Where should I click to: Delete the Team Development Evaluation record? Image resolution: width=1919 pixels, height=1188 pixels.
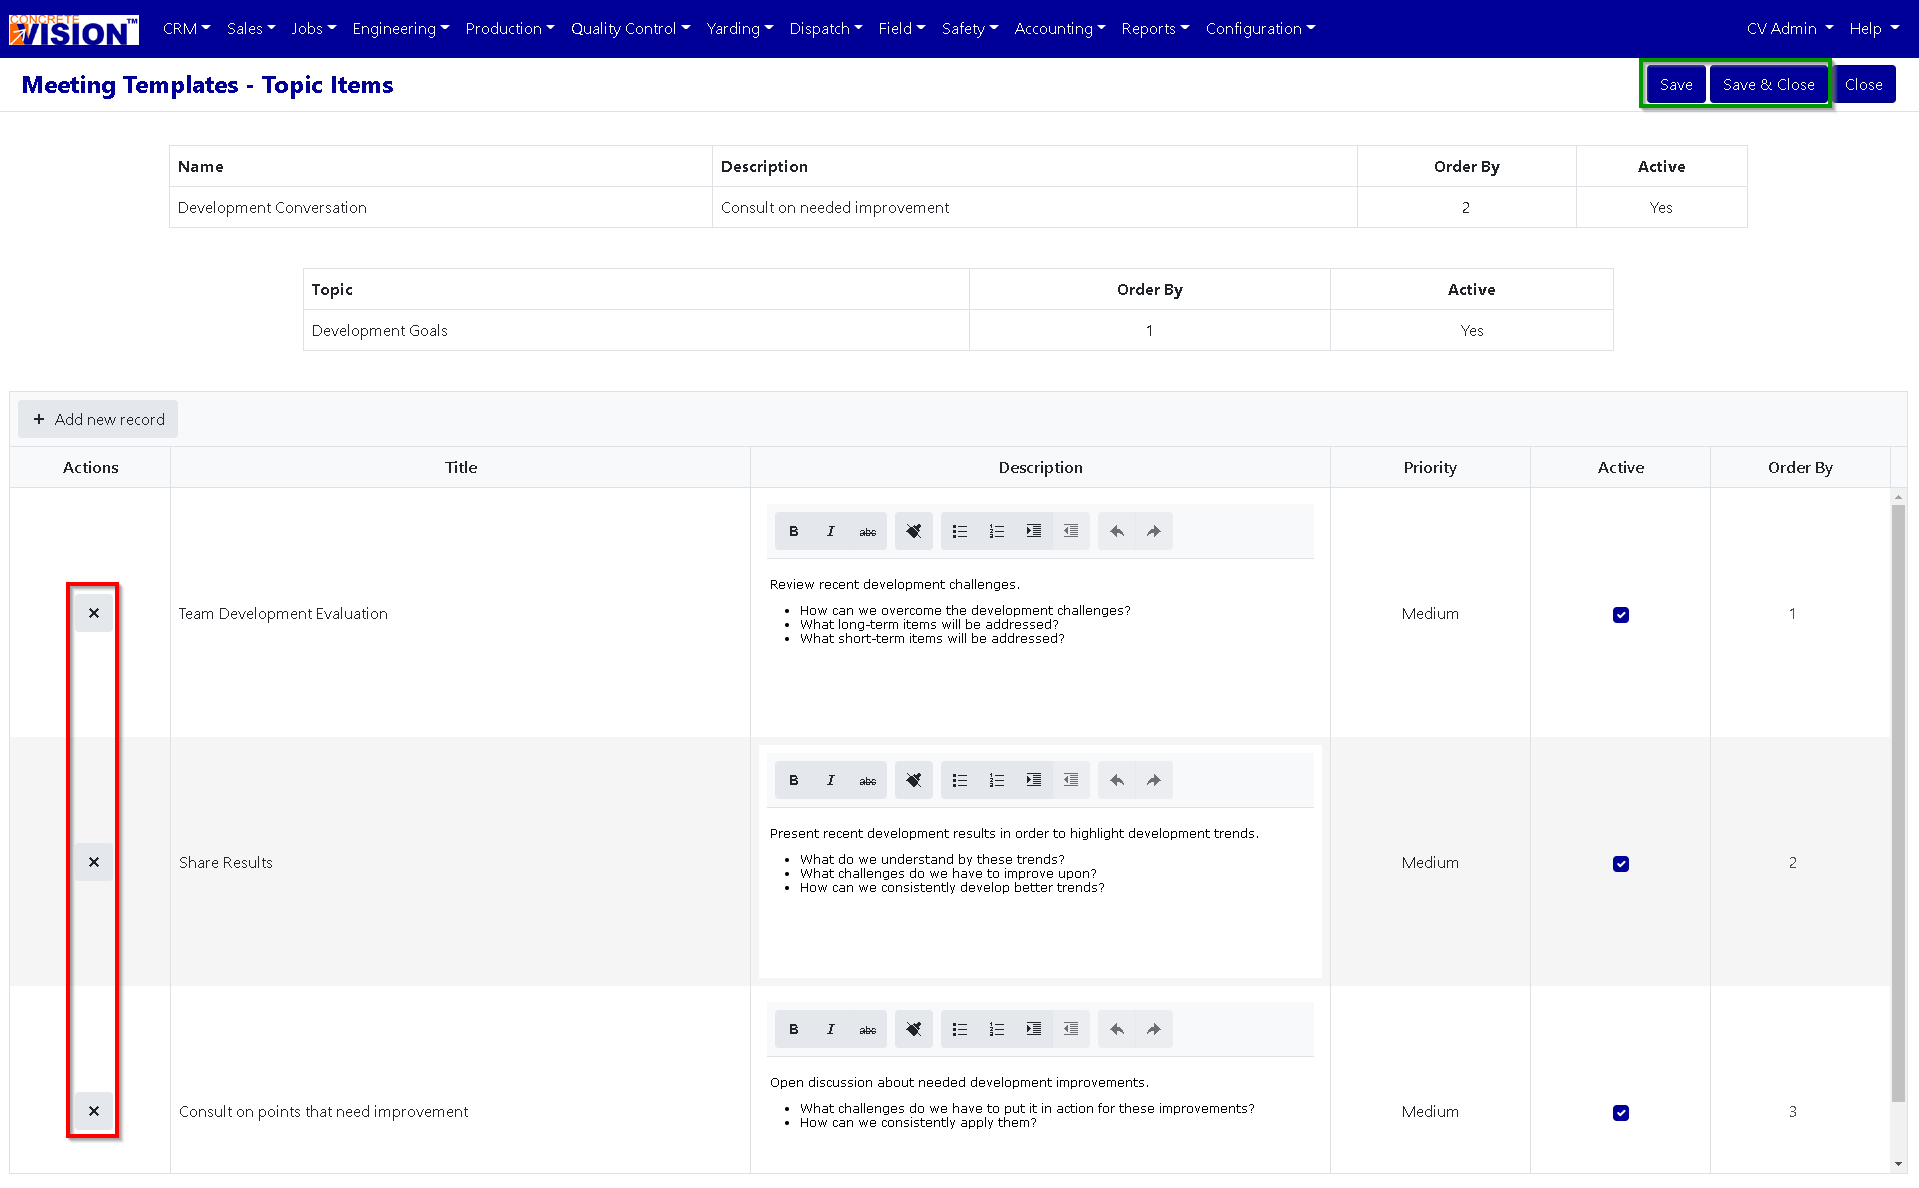coord(94,613)
